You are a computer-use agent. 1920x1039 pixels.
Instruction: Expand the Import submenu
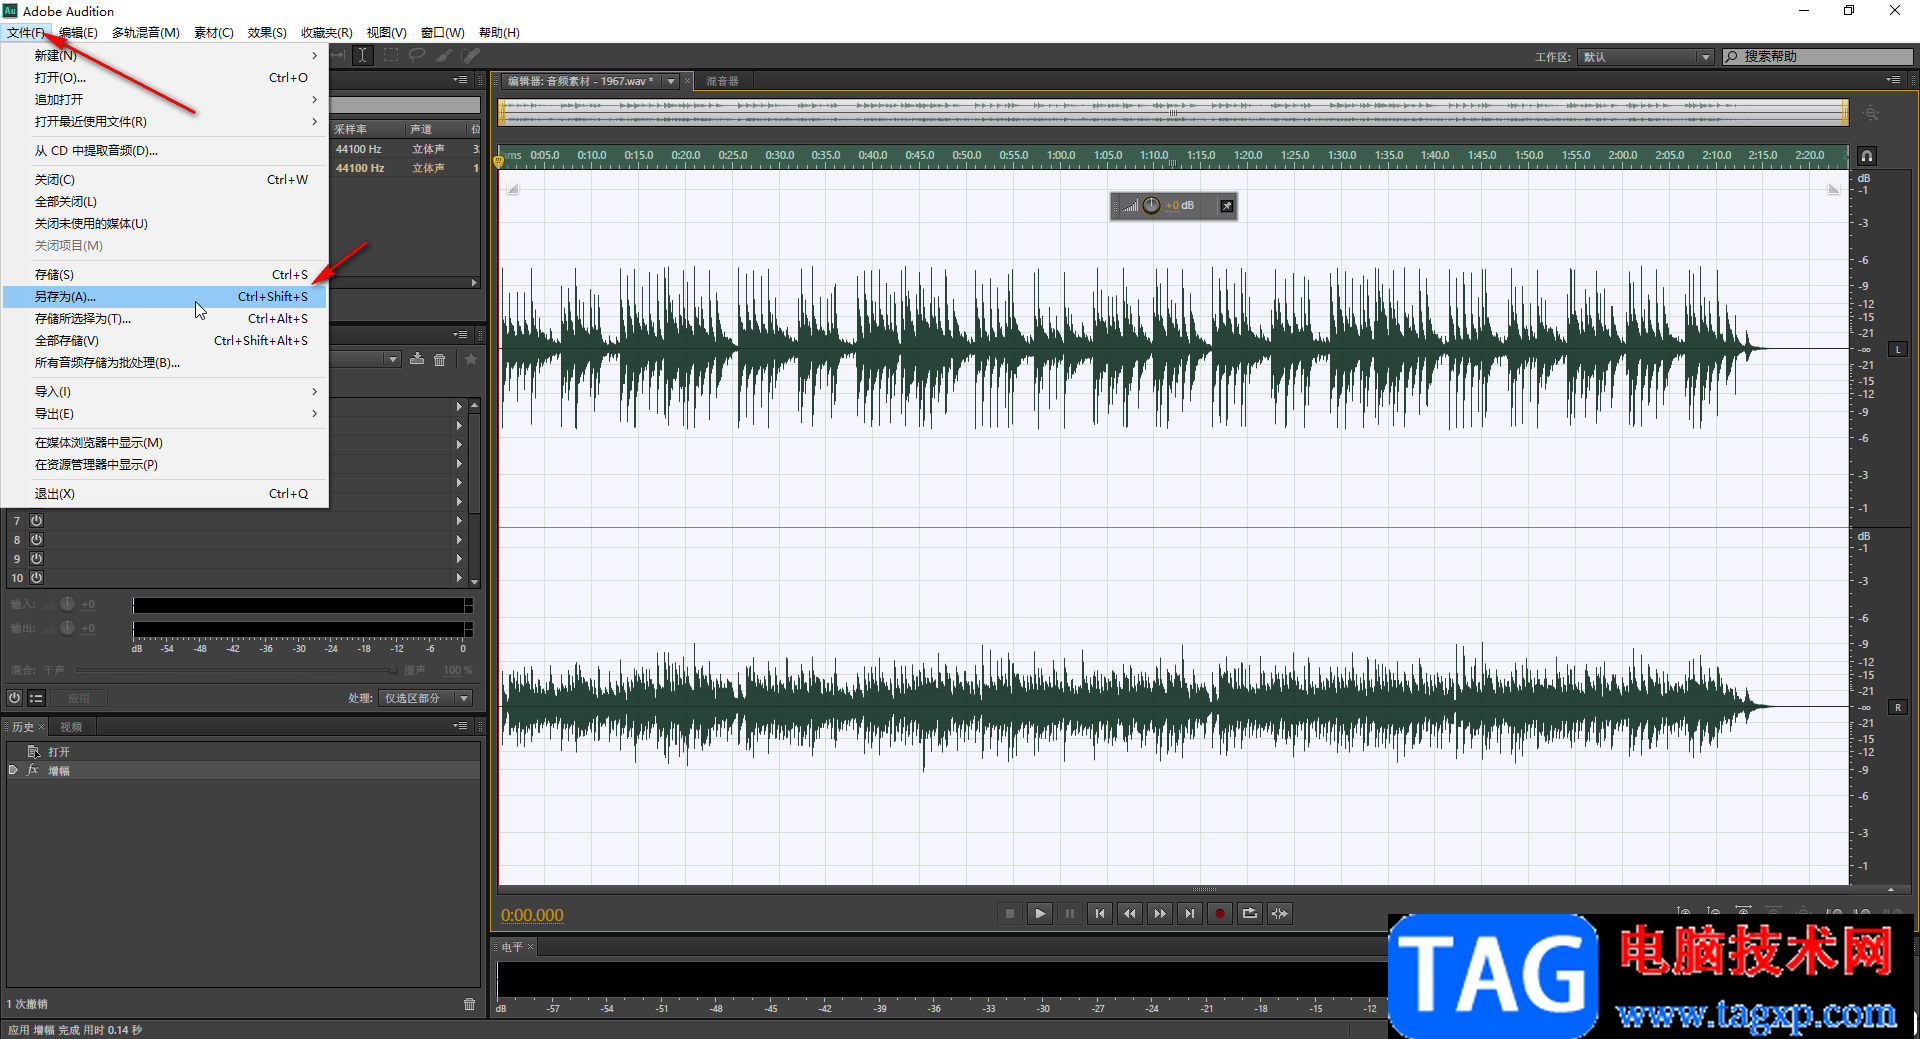click(164, 391)
